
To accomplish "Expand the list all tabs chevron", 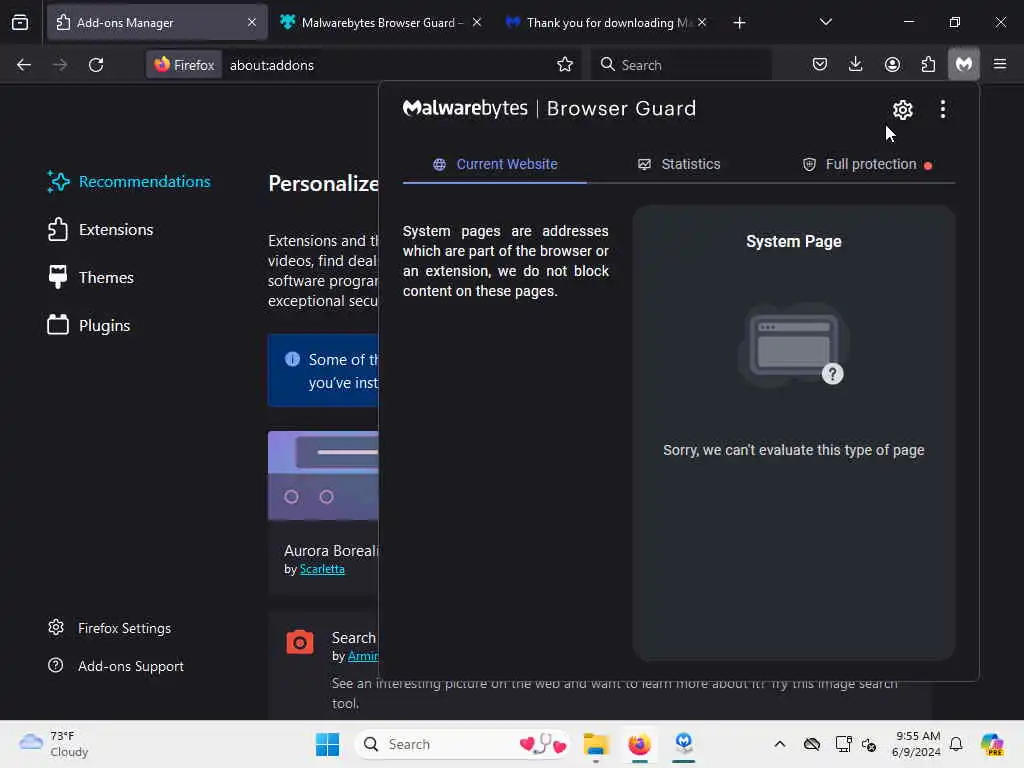I will click(x=825, y=22).
